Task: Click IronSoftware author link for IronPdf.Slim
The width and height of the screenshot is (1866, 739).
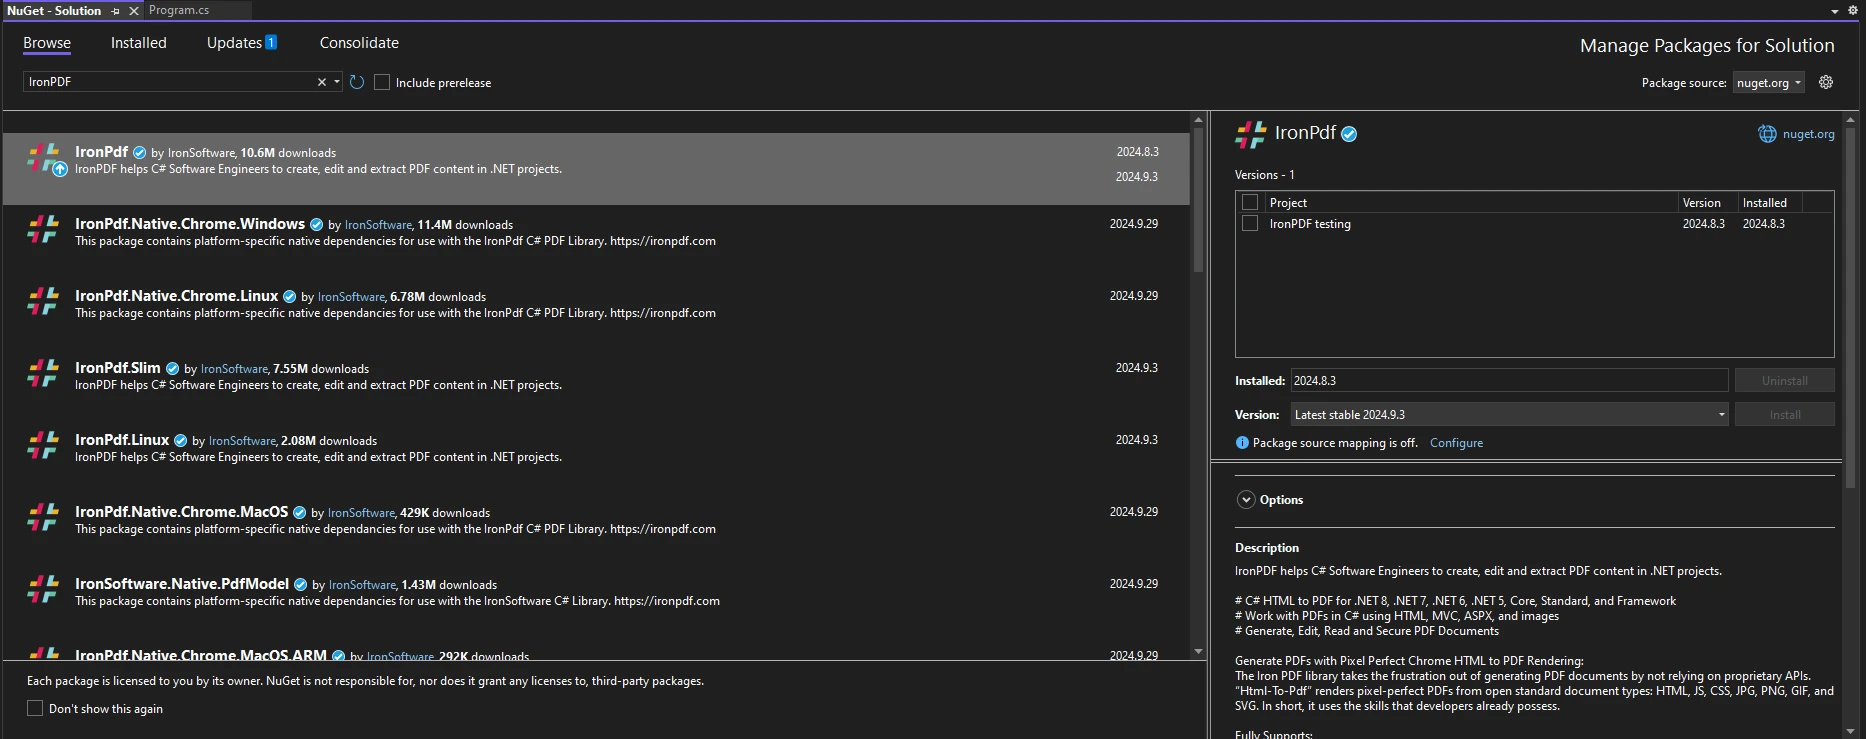Action: (x=234, y=369)
